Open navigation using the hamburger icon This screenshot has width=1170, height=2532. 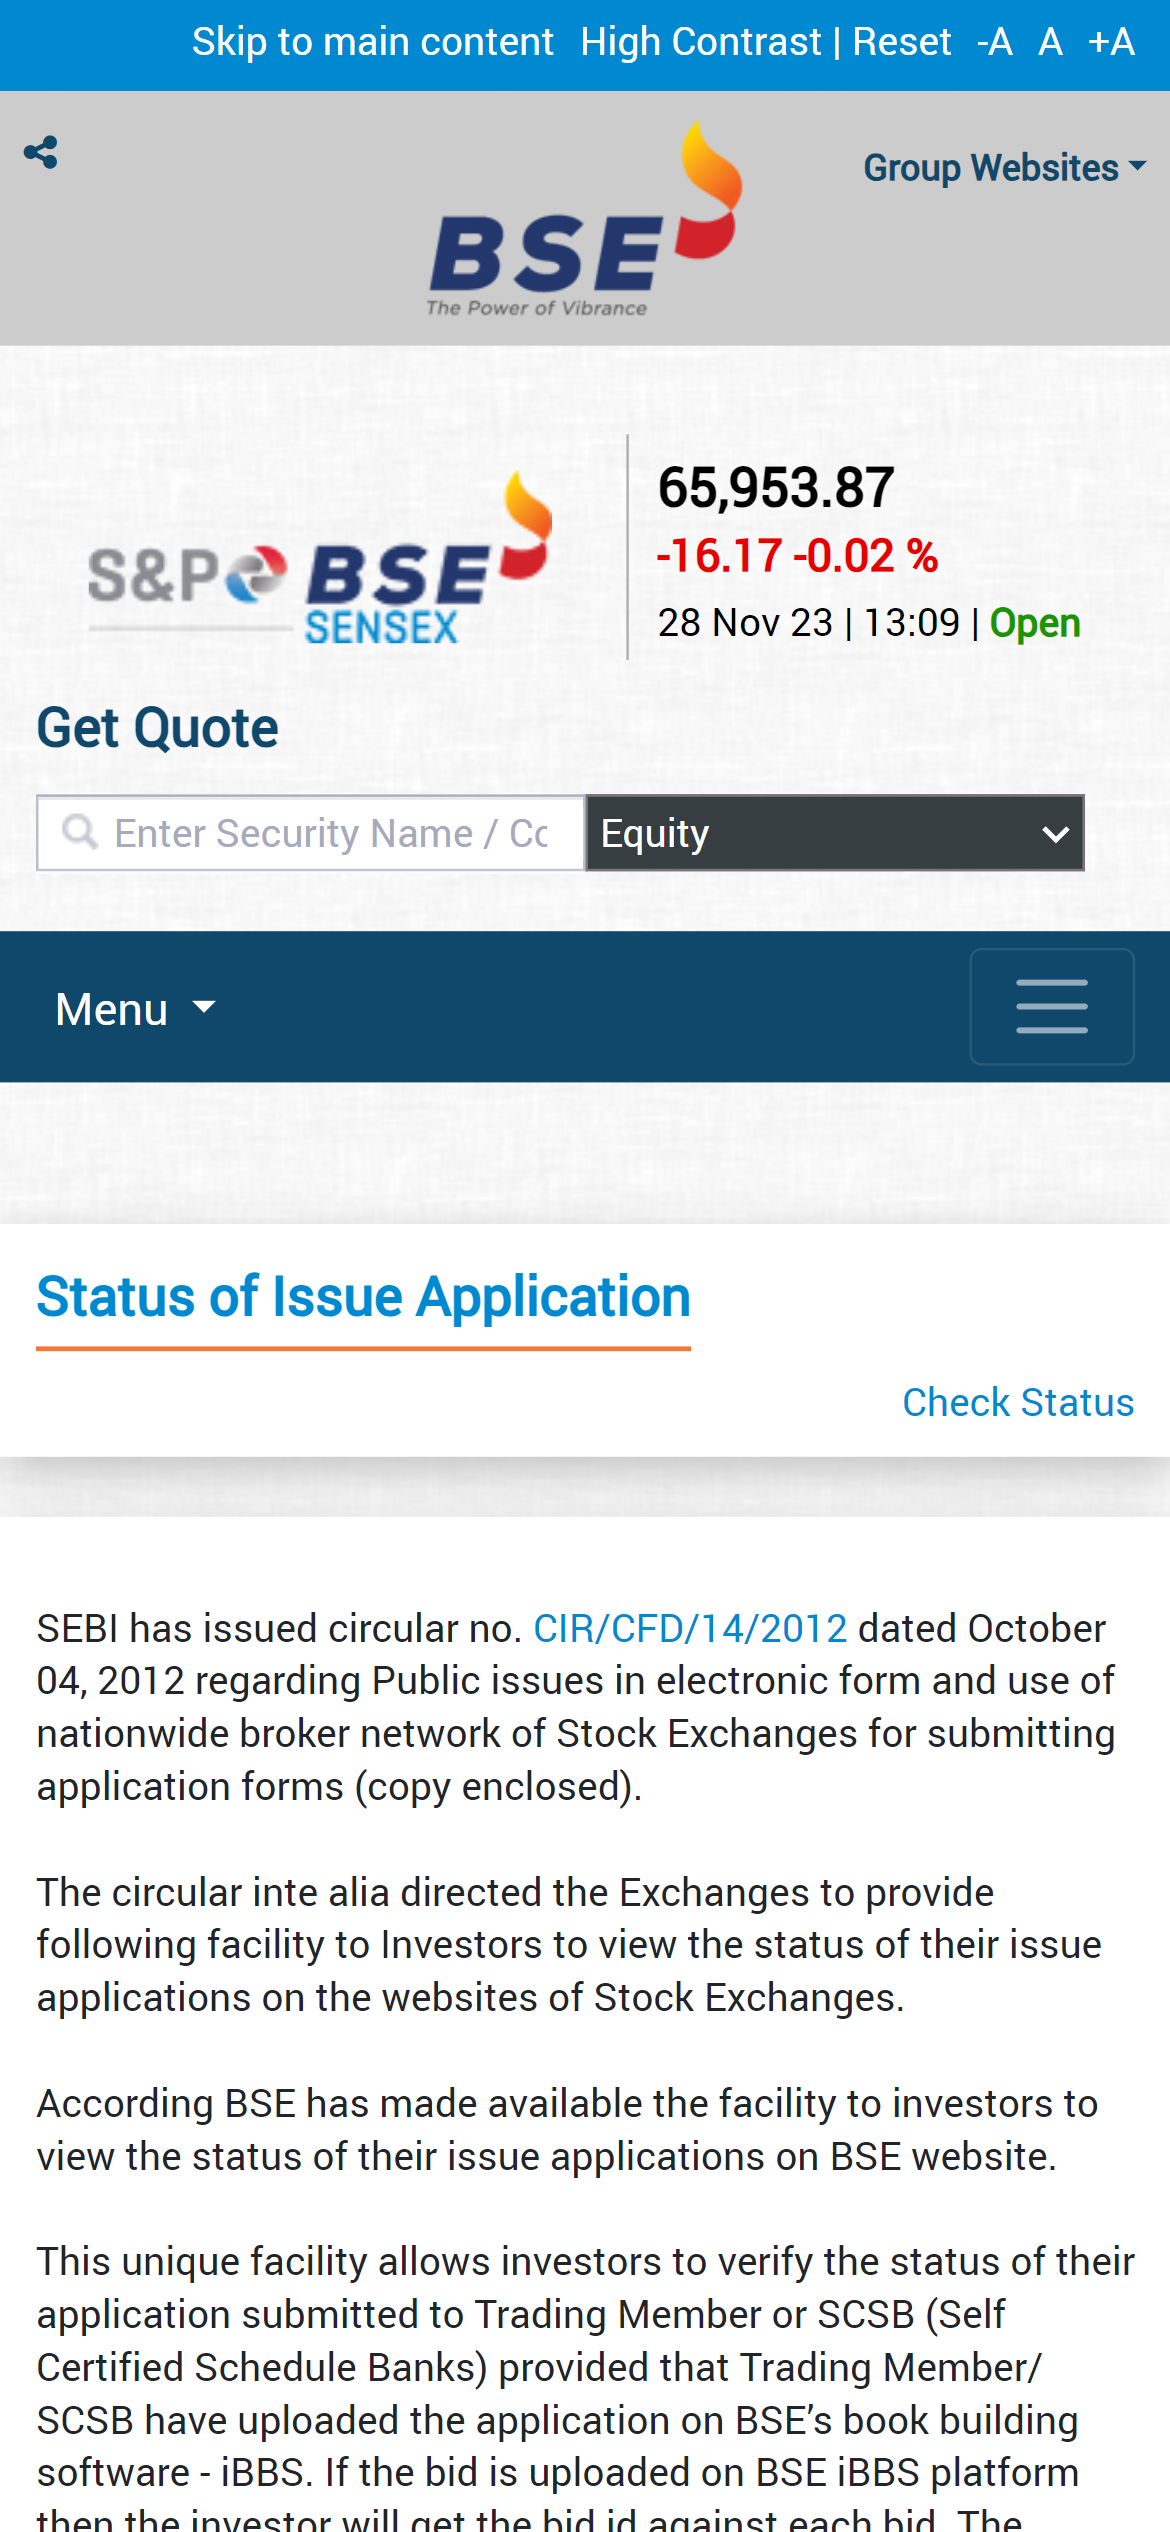pyautogui.click(x=1050, y=1006)
